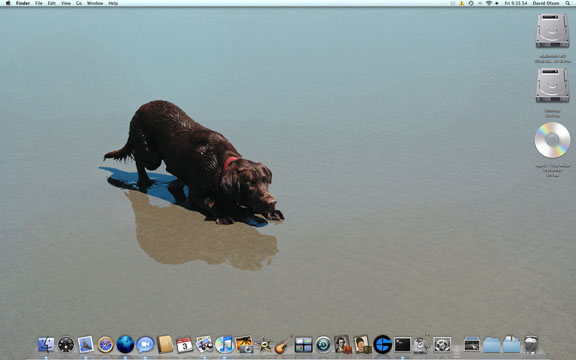Screen dimensions: 576x360
Task: Open the View menu
Action: pos(66,3)
